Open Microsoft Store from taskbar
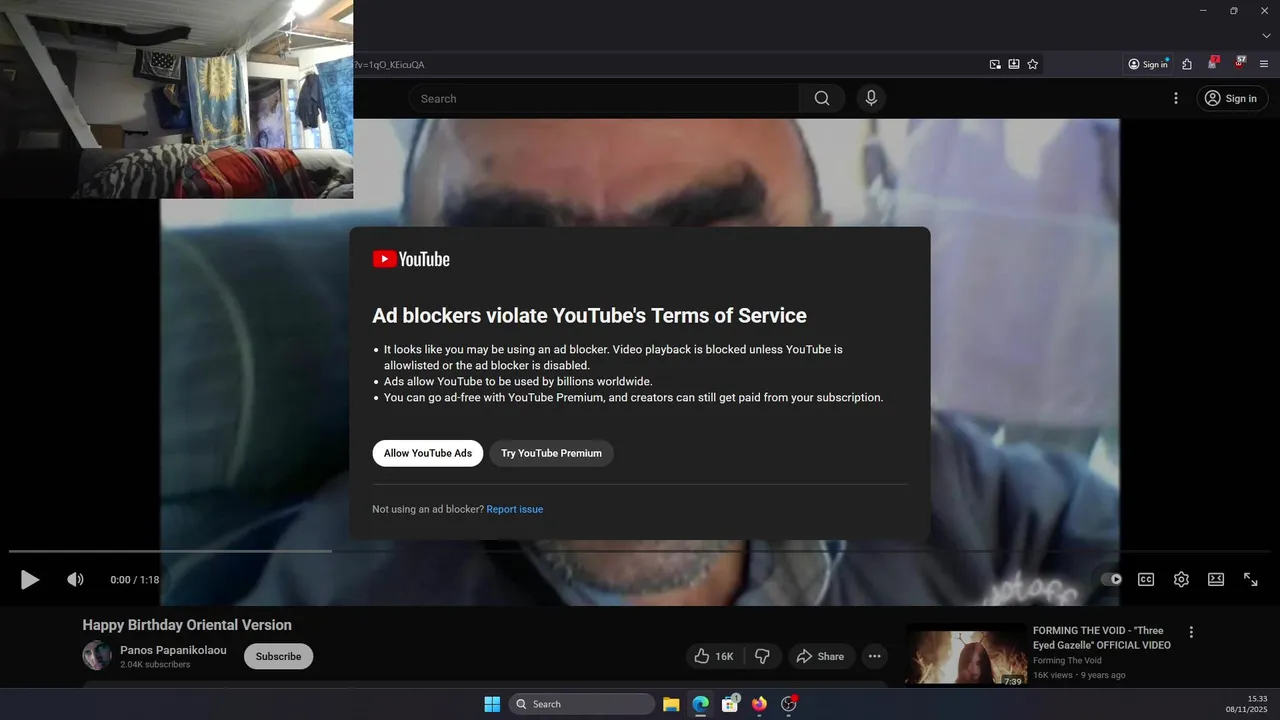1280x720 pixels. click(730, 704)
